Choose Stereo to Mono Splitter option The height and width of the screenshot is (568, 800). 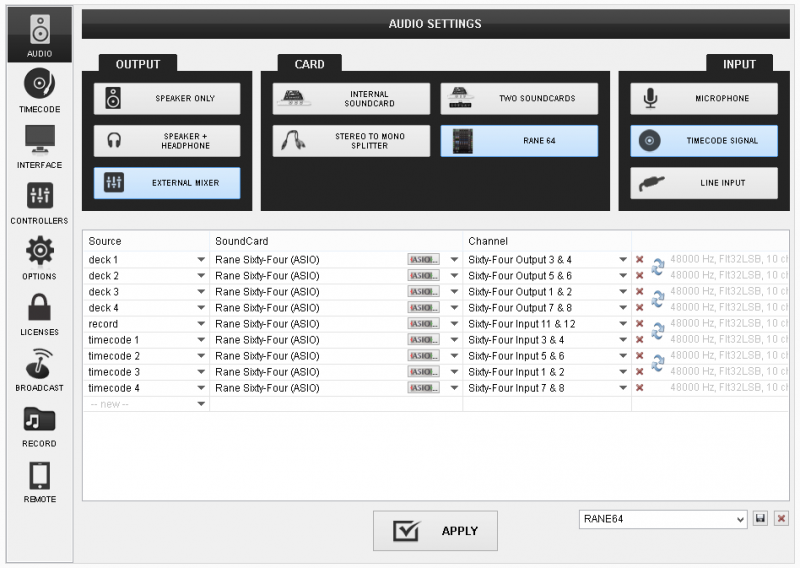351,141
